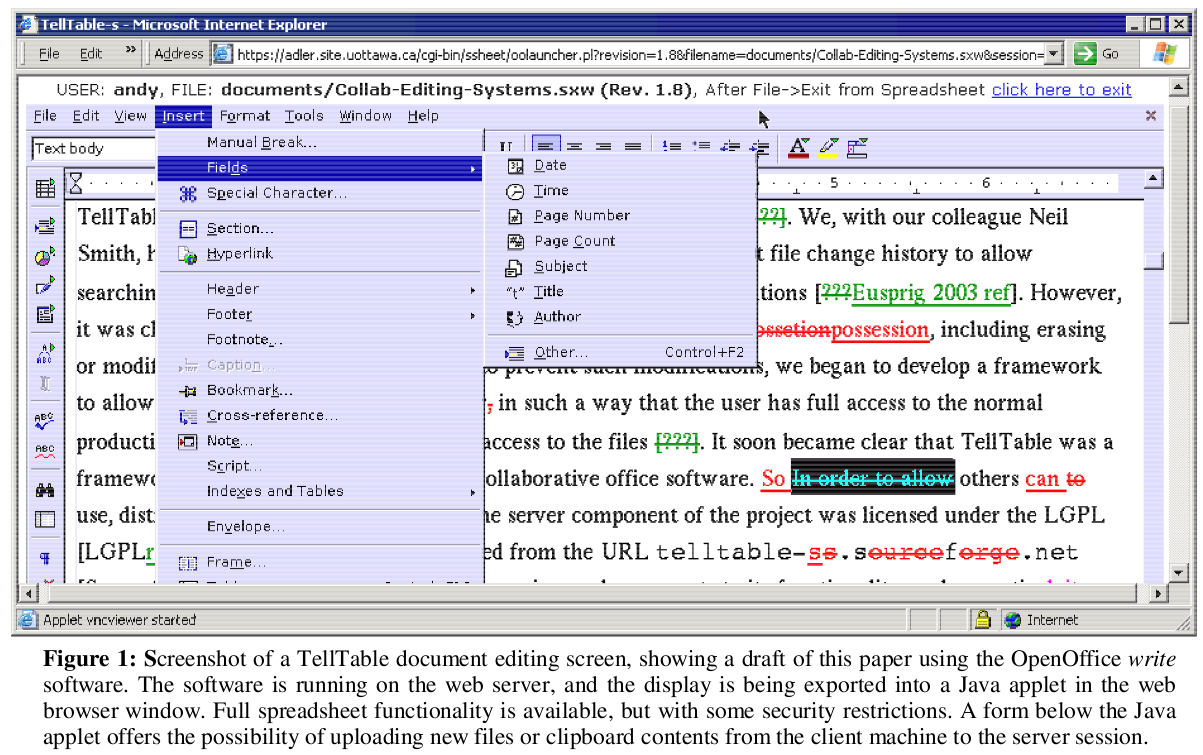Open the Format menu
The image size is (1203, 755).
click(245, 116)
